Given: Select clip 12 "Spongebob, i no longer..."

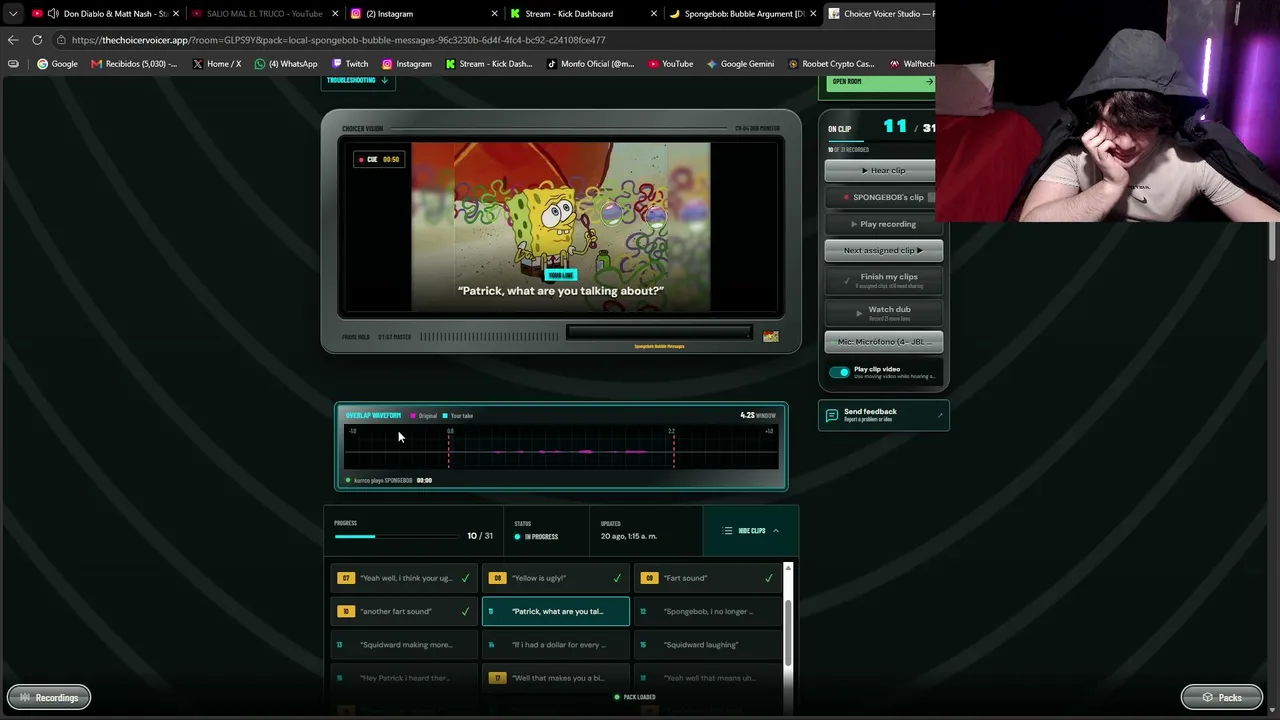Looking at the screenshot, I should tap(708, 611).
